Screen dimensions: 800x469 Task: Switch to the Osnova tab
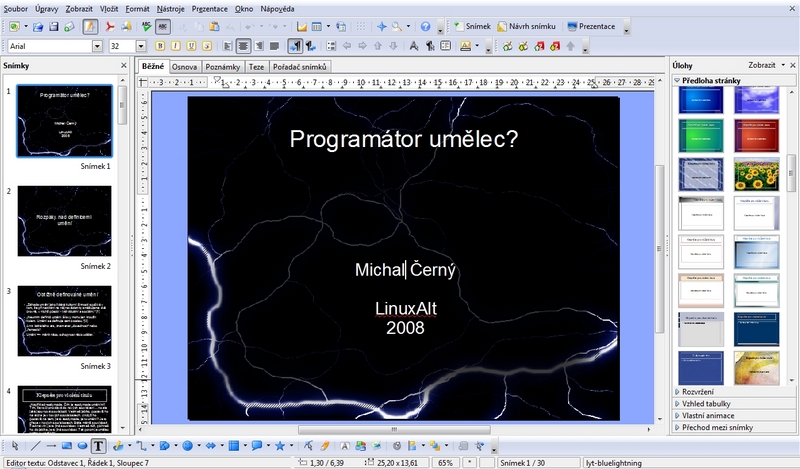point(184,67)
